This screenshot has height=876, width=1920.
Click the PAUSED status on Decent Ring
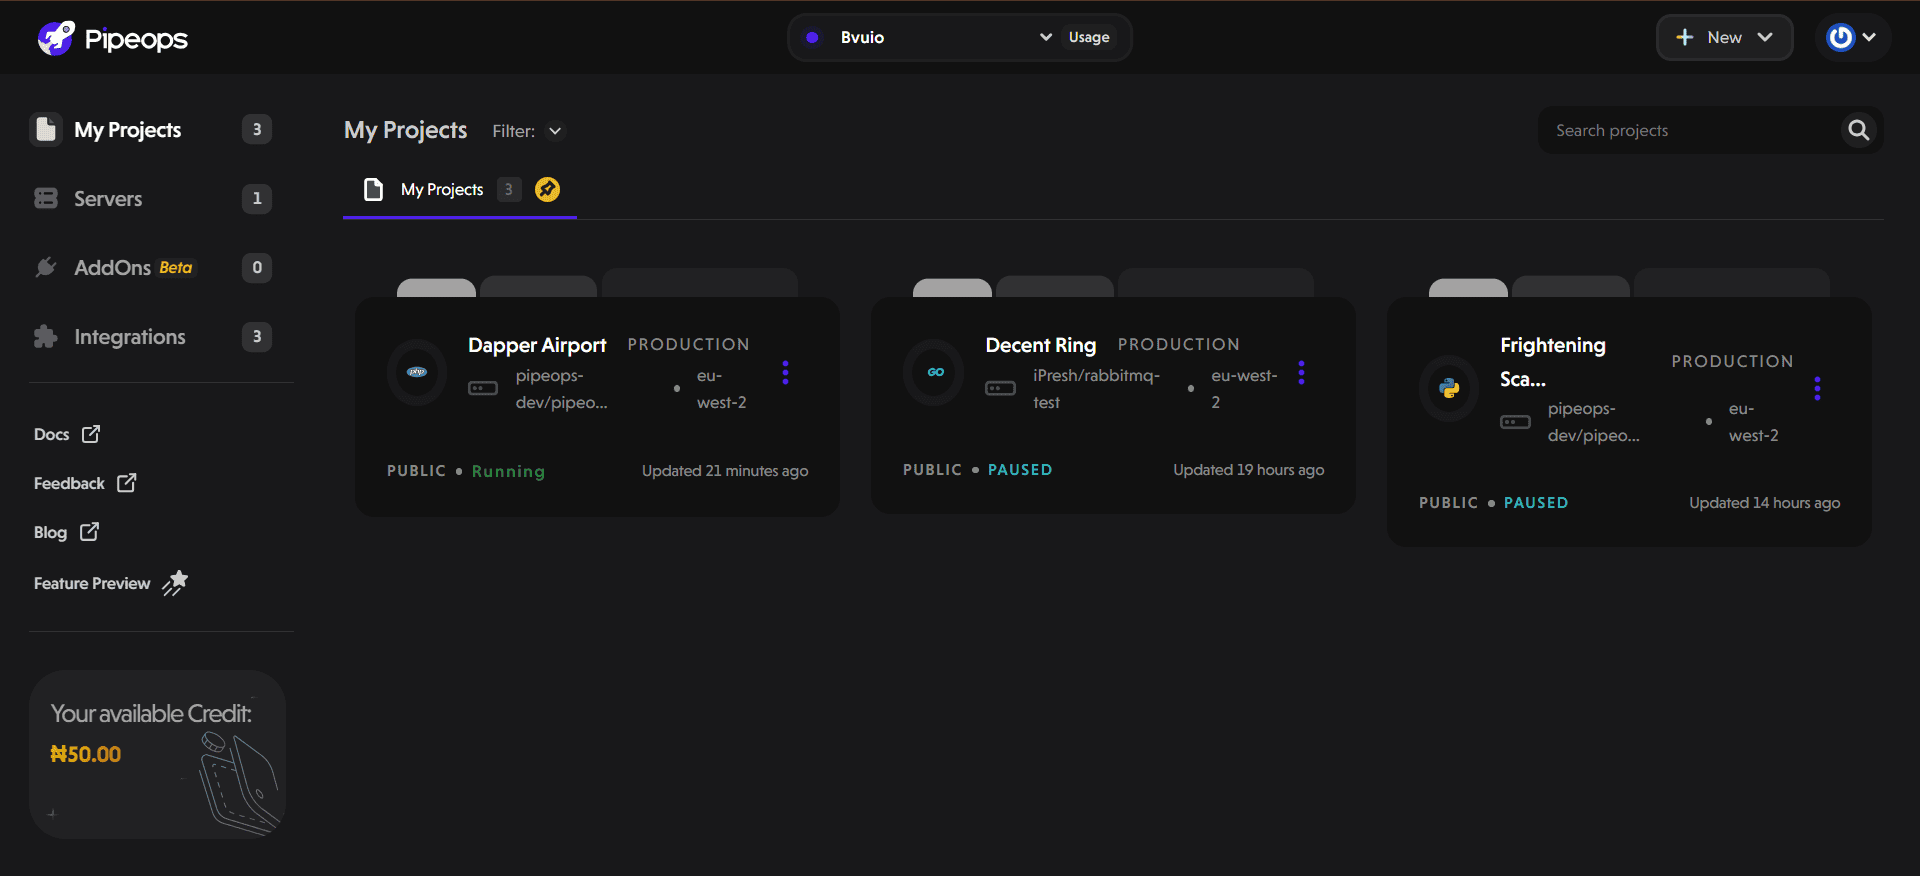tap(1020, 470)
